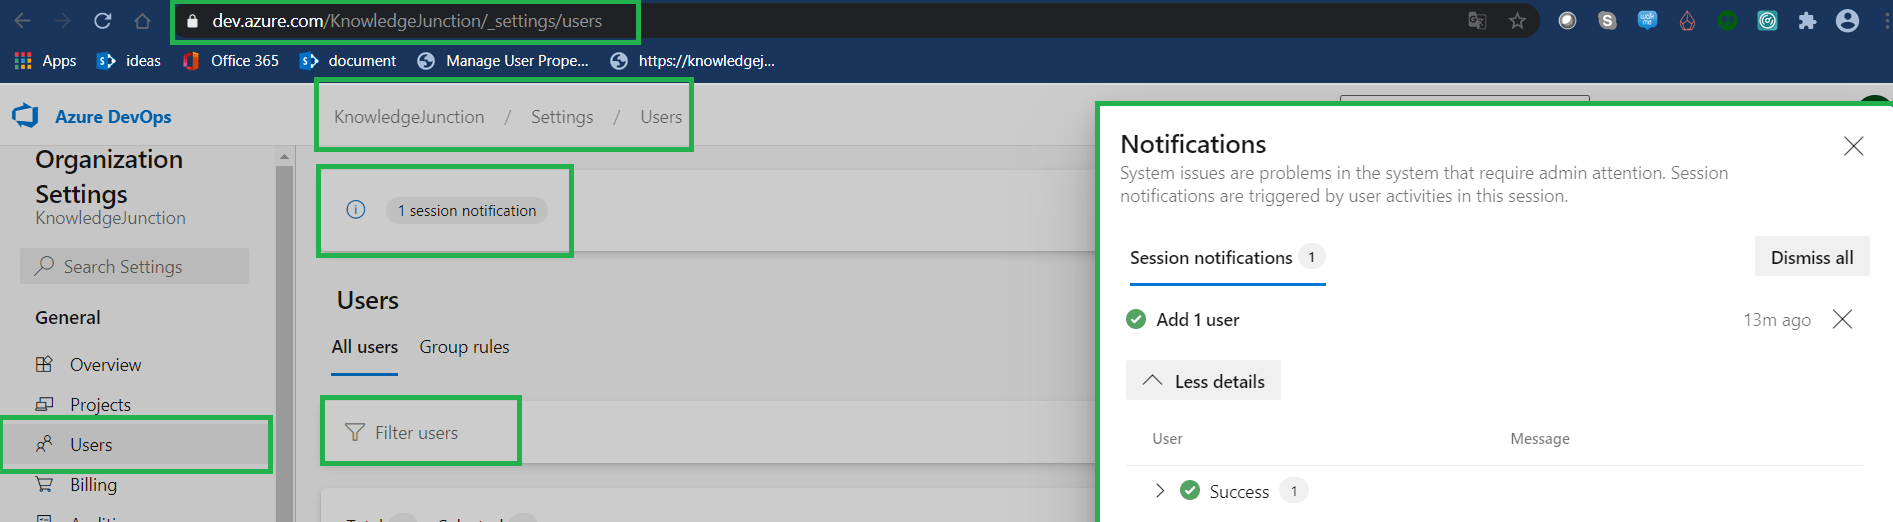This screenshot has width=1893, height=522.
Task: Expand the Success row chevron
Action: tap(1160, 490)
